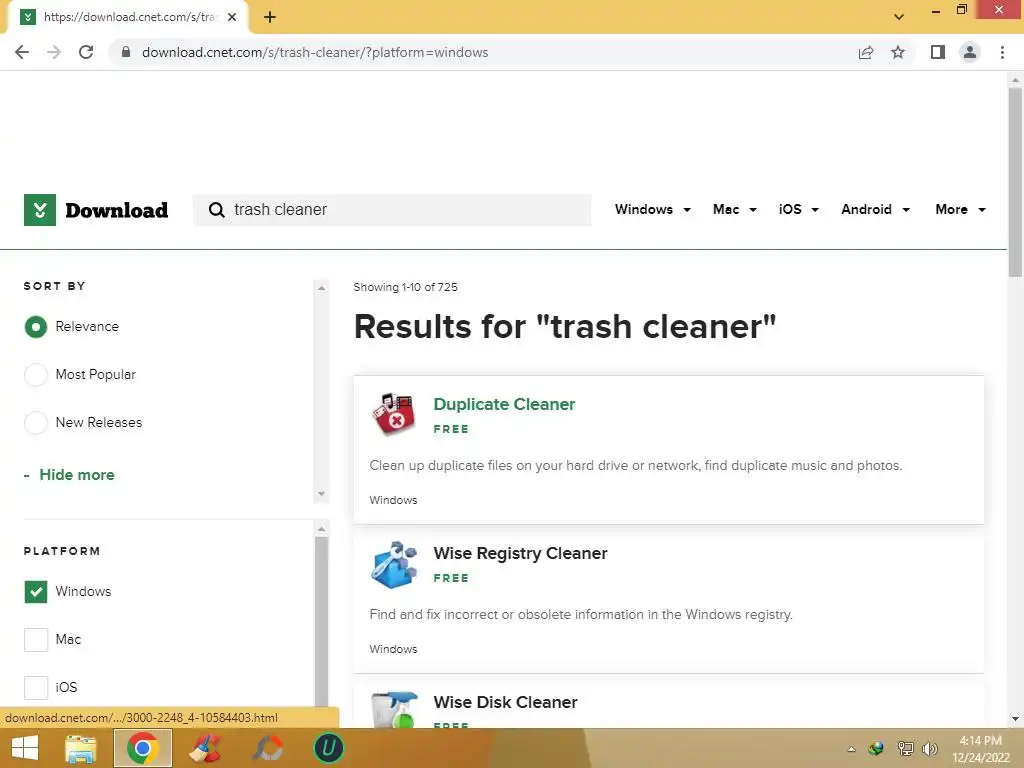Open the Duplicate Cleaner app icon
This screenshot has height=768, width=1024.
(x=393, y=414)
